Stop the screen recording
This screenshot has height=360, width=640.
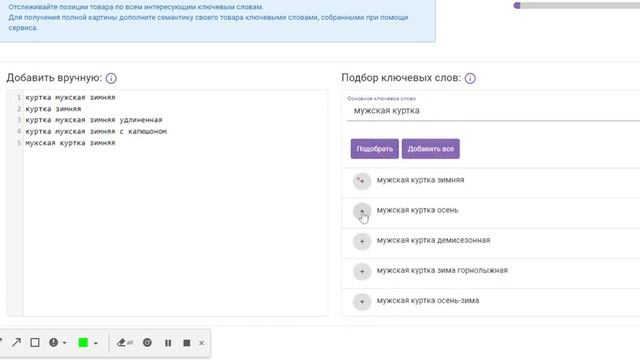point(187,343)
